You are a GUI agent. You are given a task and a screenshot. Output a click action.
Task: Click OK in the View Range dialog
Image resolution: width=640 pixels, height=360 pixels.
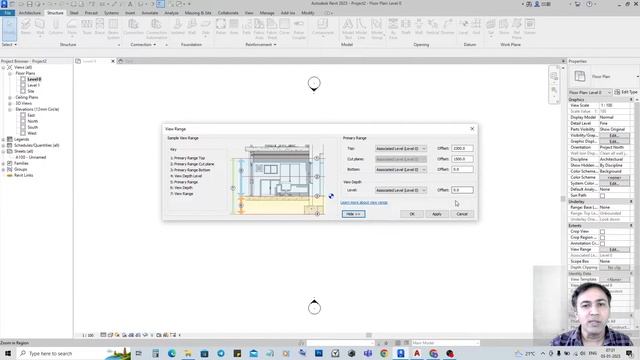[412, 214]
